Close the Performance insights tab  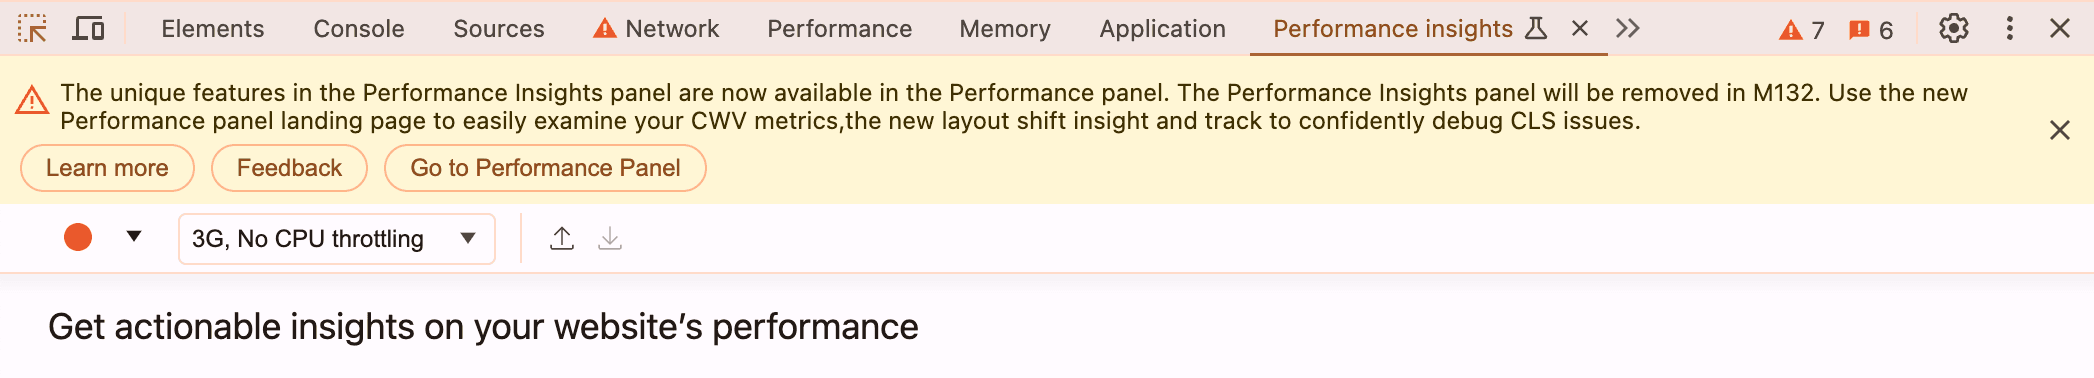pos(1580,29)
